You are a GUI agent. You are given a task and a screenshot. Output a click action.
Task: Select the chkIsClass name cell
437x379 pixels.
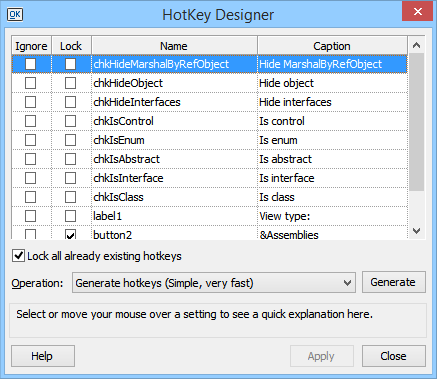pos(174,197)
